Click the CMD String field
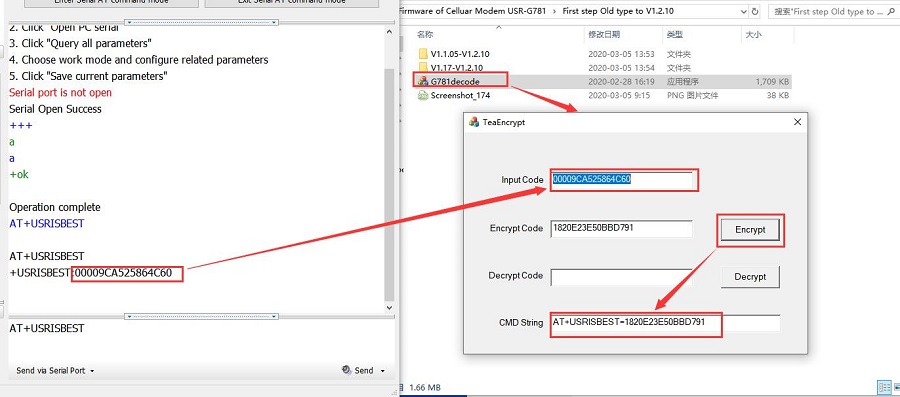900x397 pixels. [665, 323]
